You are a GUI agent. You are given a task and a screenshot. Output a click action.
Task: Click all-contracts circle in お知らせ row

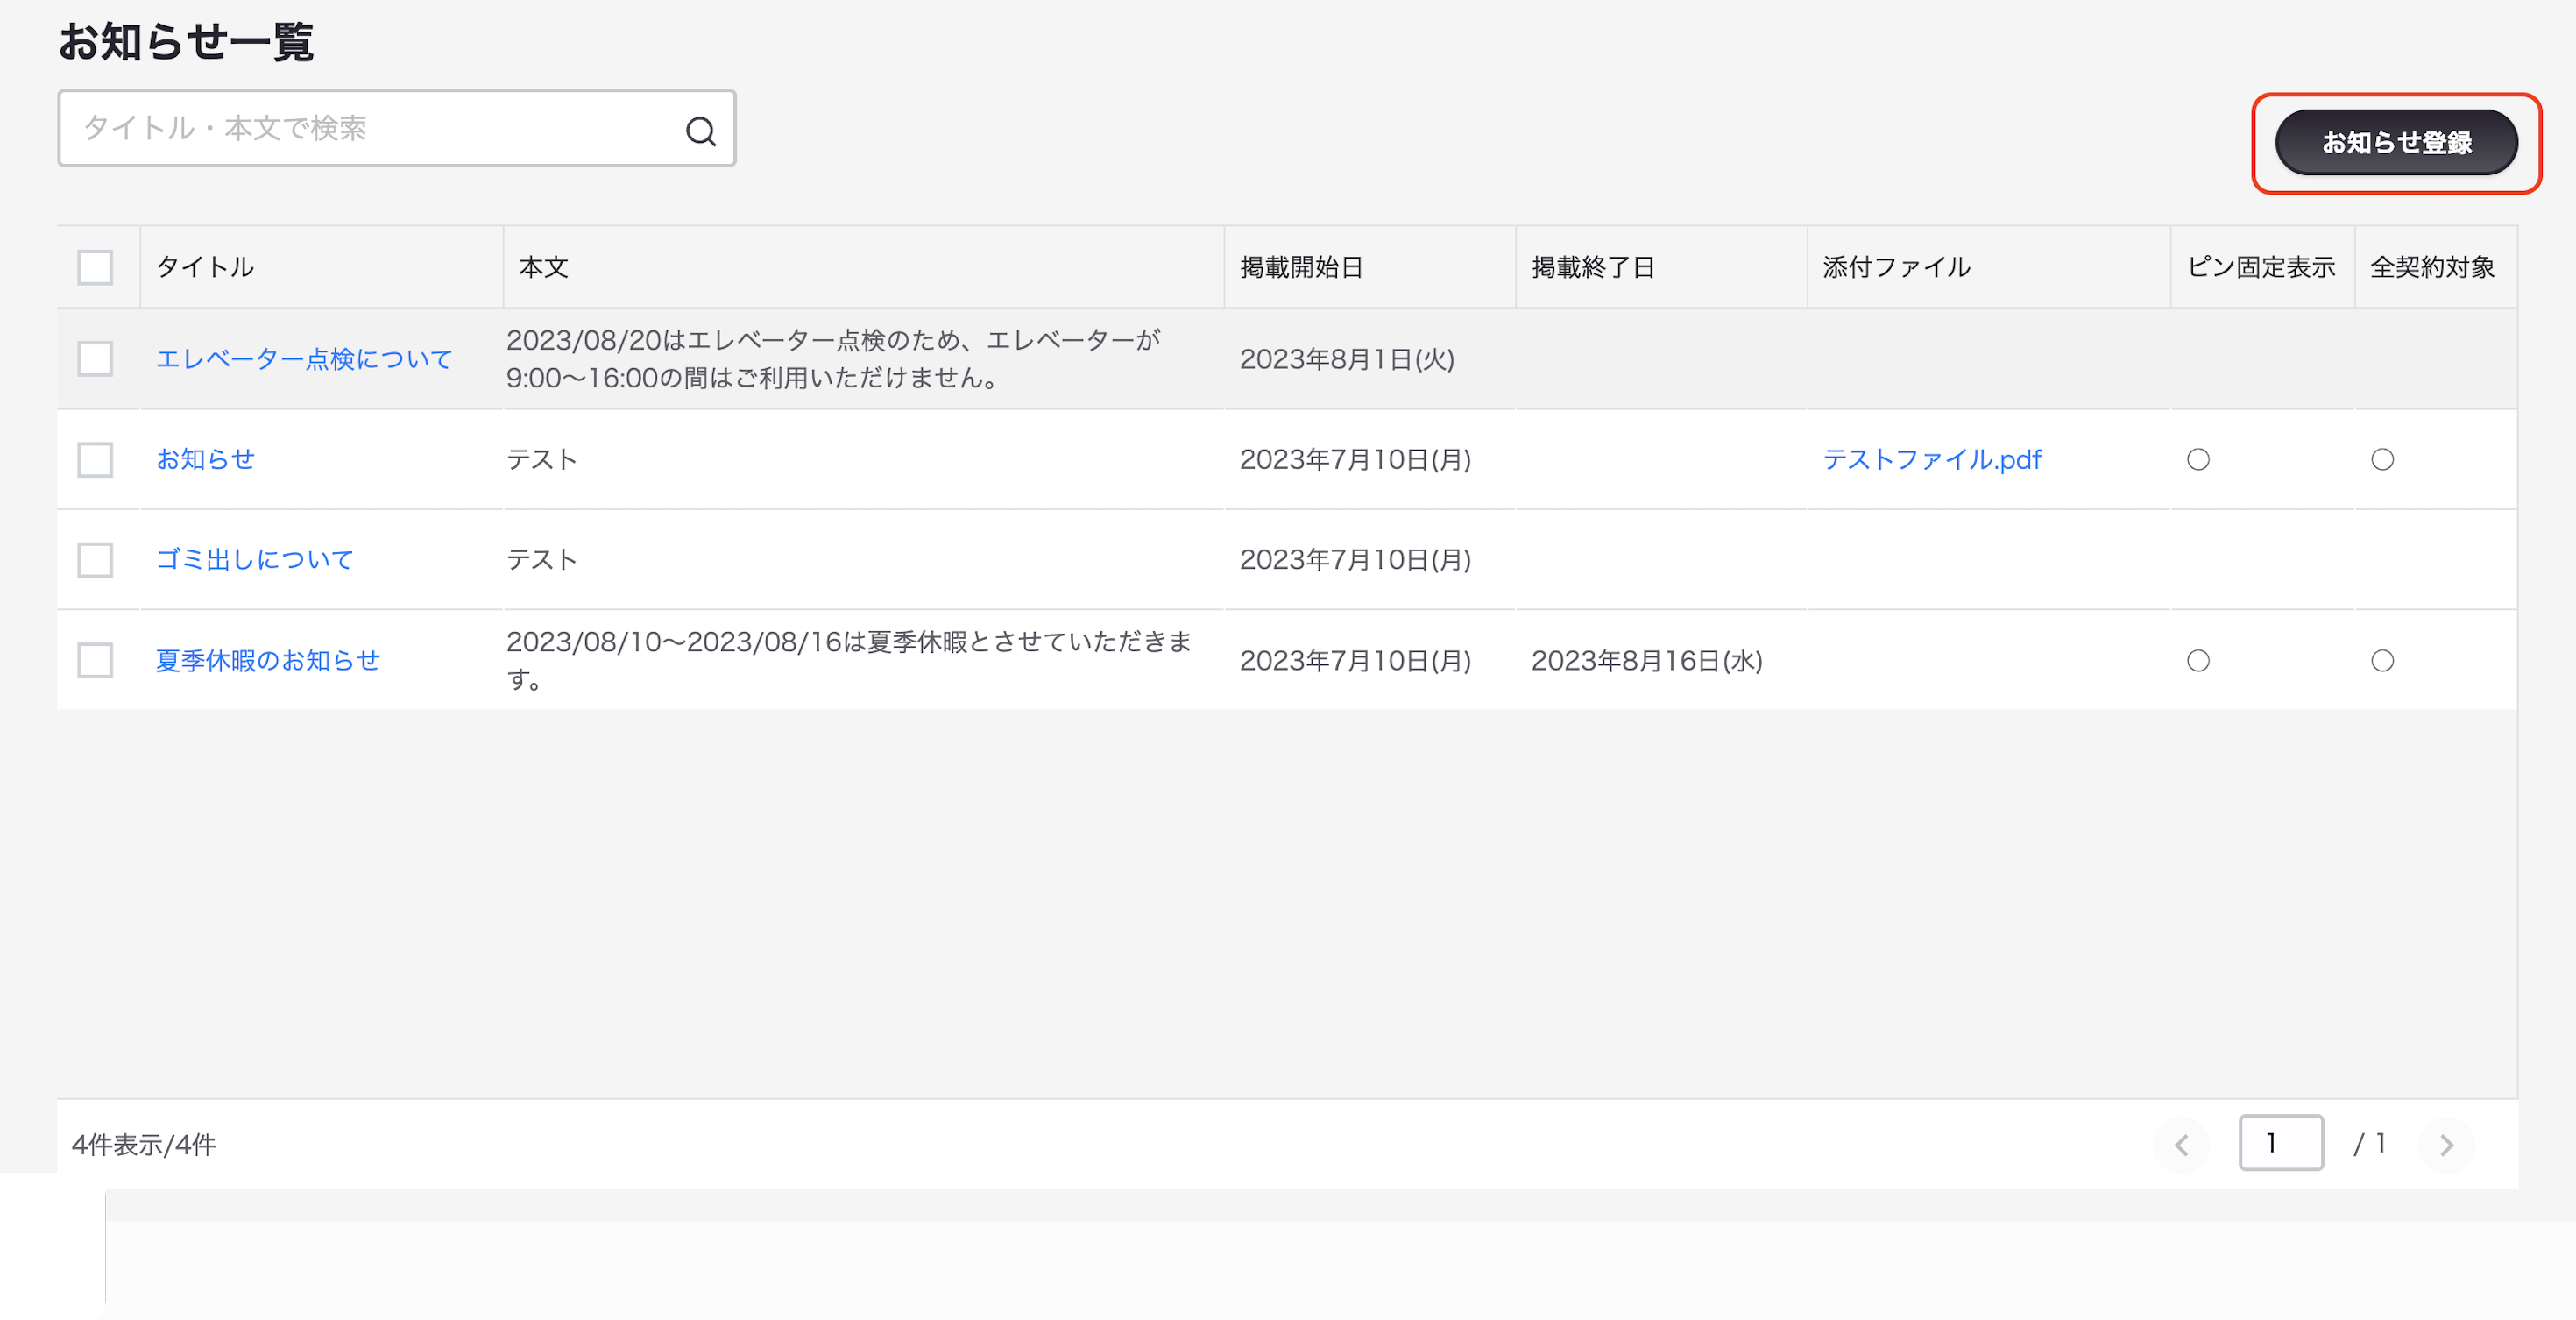tap(2382, 460)
